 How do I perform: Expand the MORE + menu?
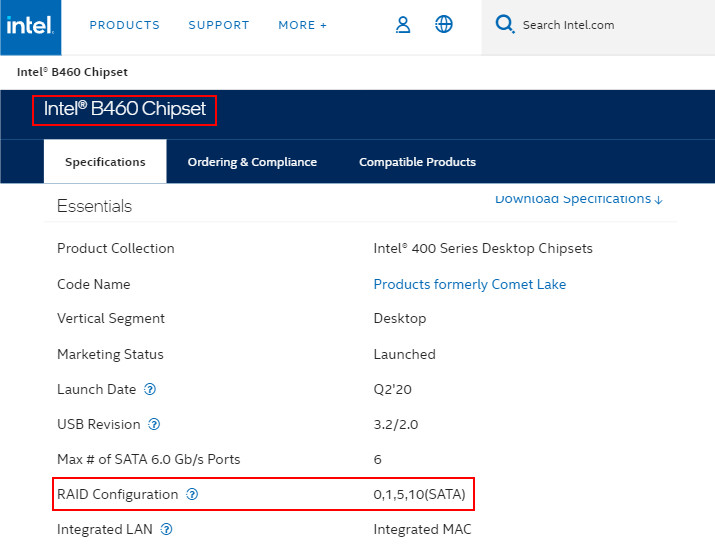(x=303, y=25)
